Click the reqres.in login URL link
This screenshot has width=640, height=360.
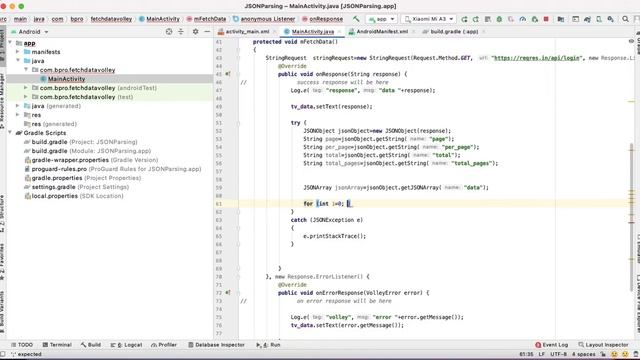tap(536, 58)
